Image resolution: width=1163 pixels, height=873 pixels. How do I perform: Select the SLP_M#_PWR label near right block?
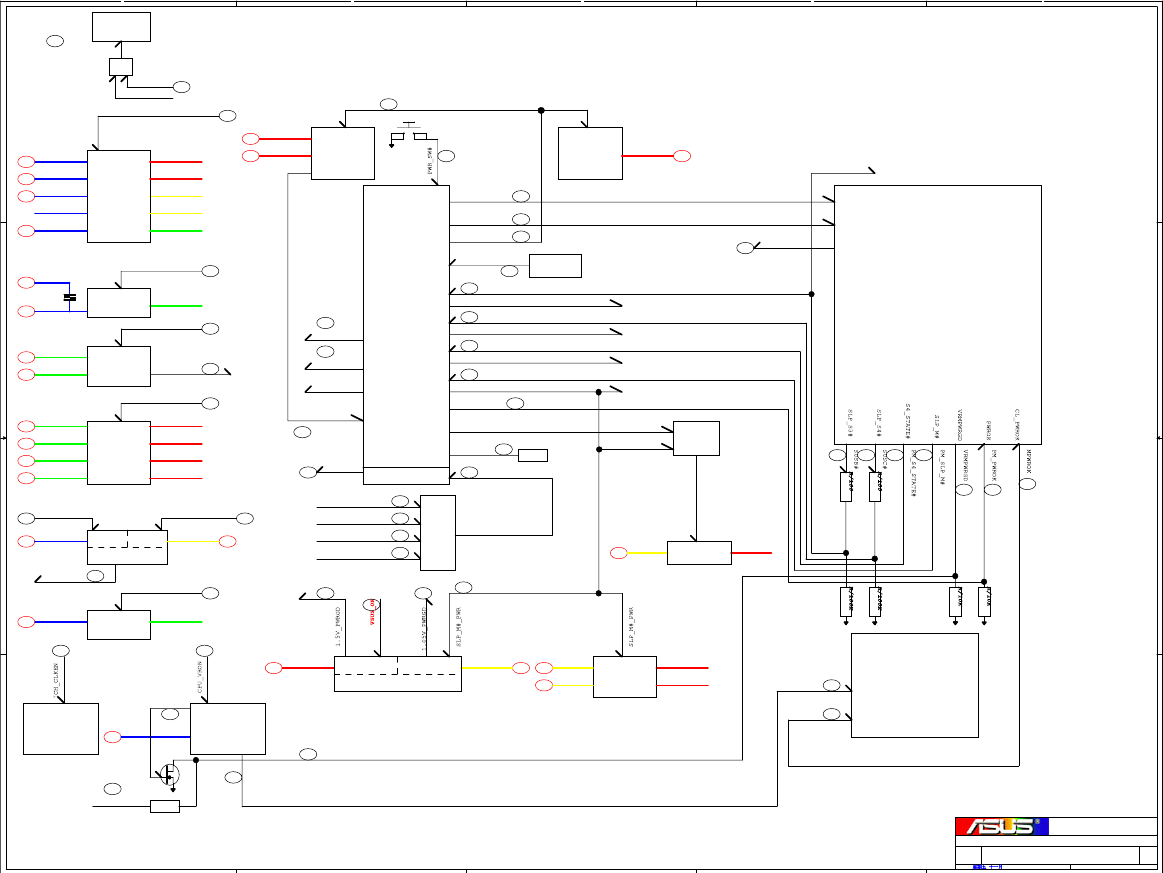[x=631, y=627]
